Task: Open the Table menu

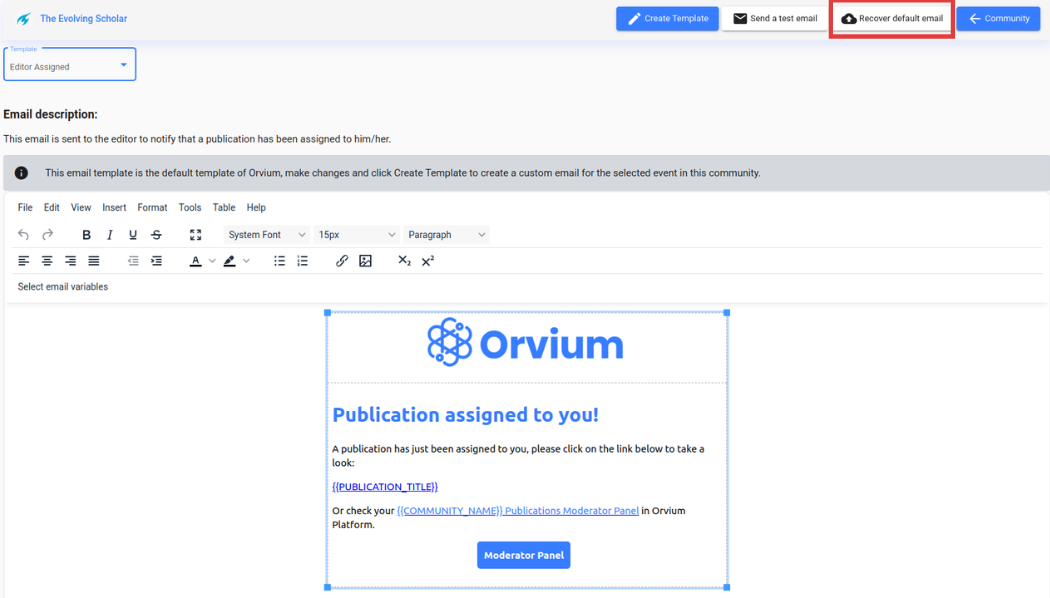Action: point(224,208)
